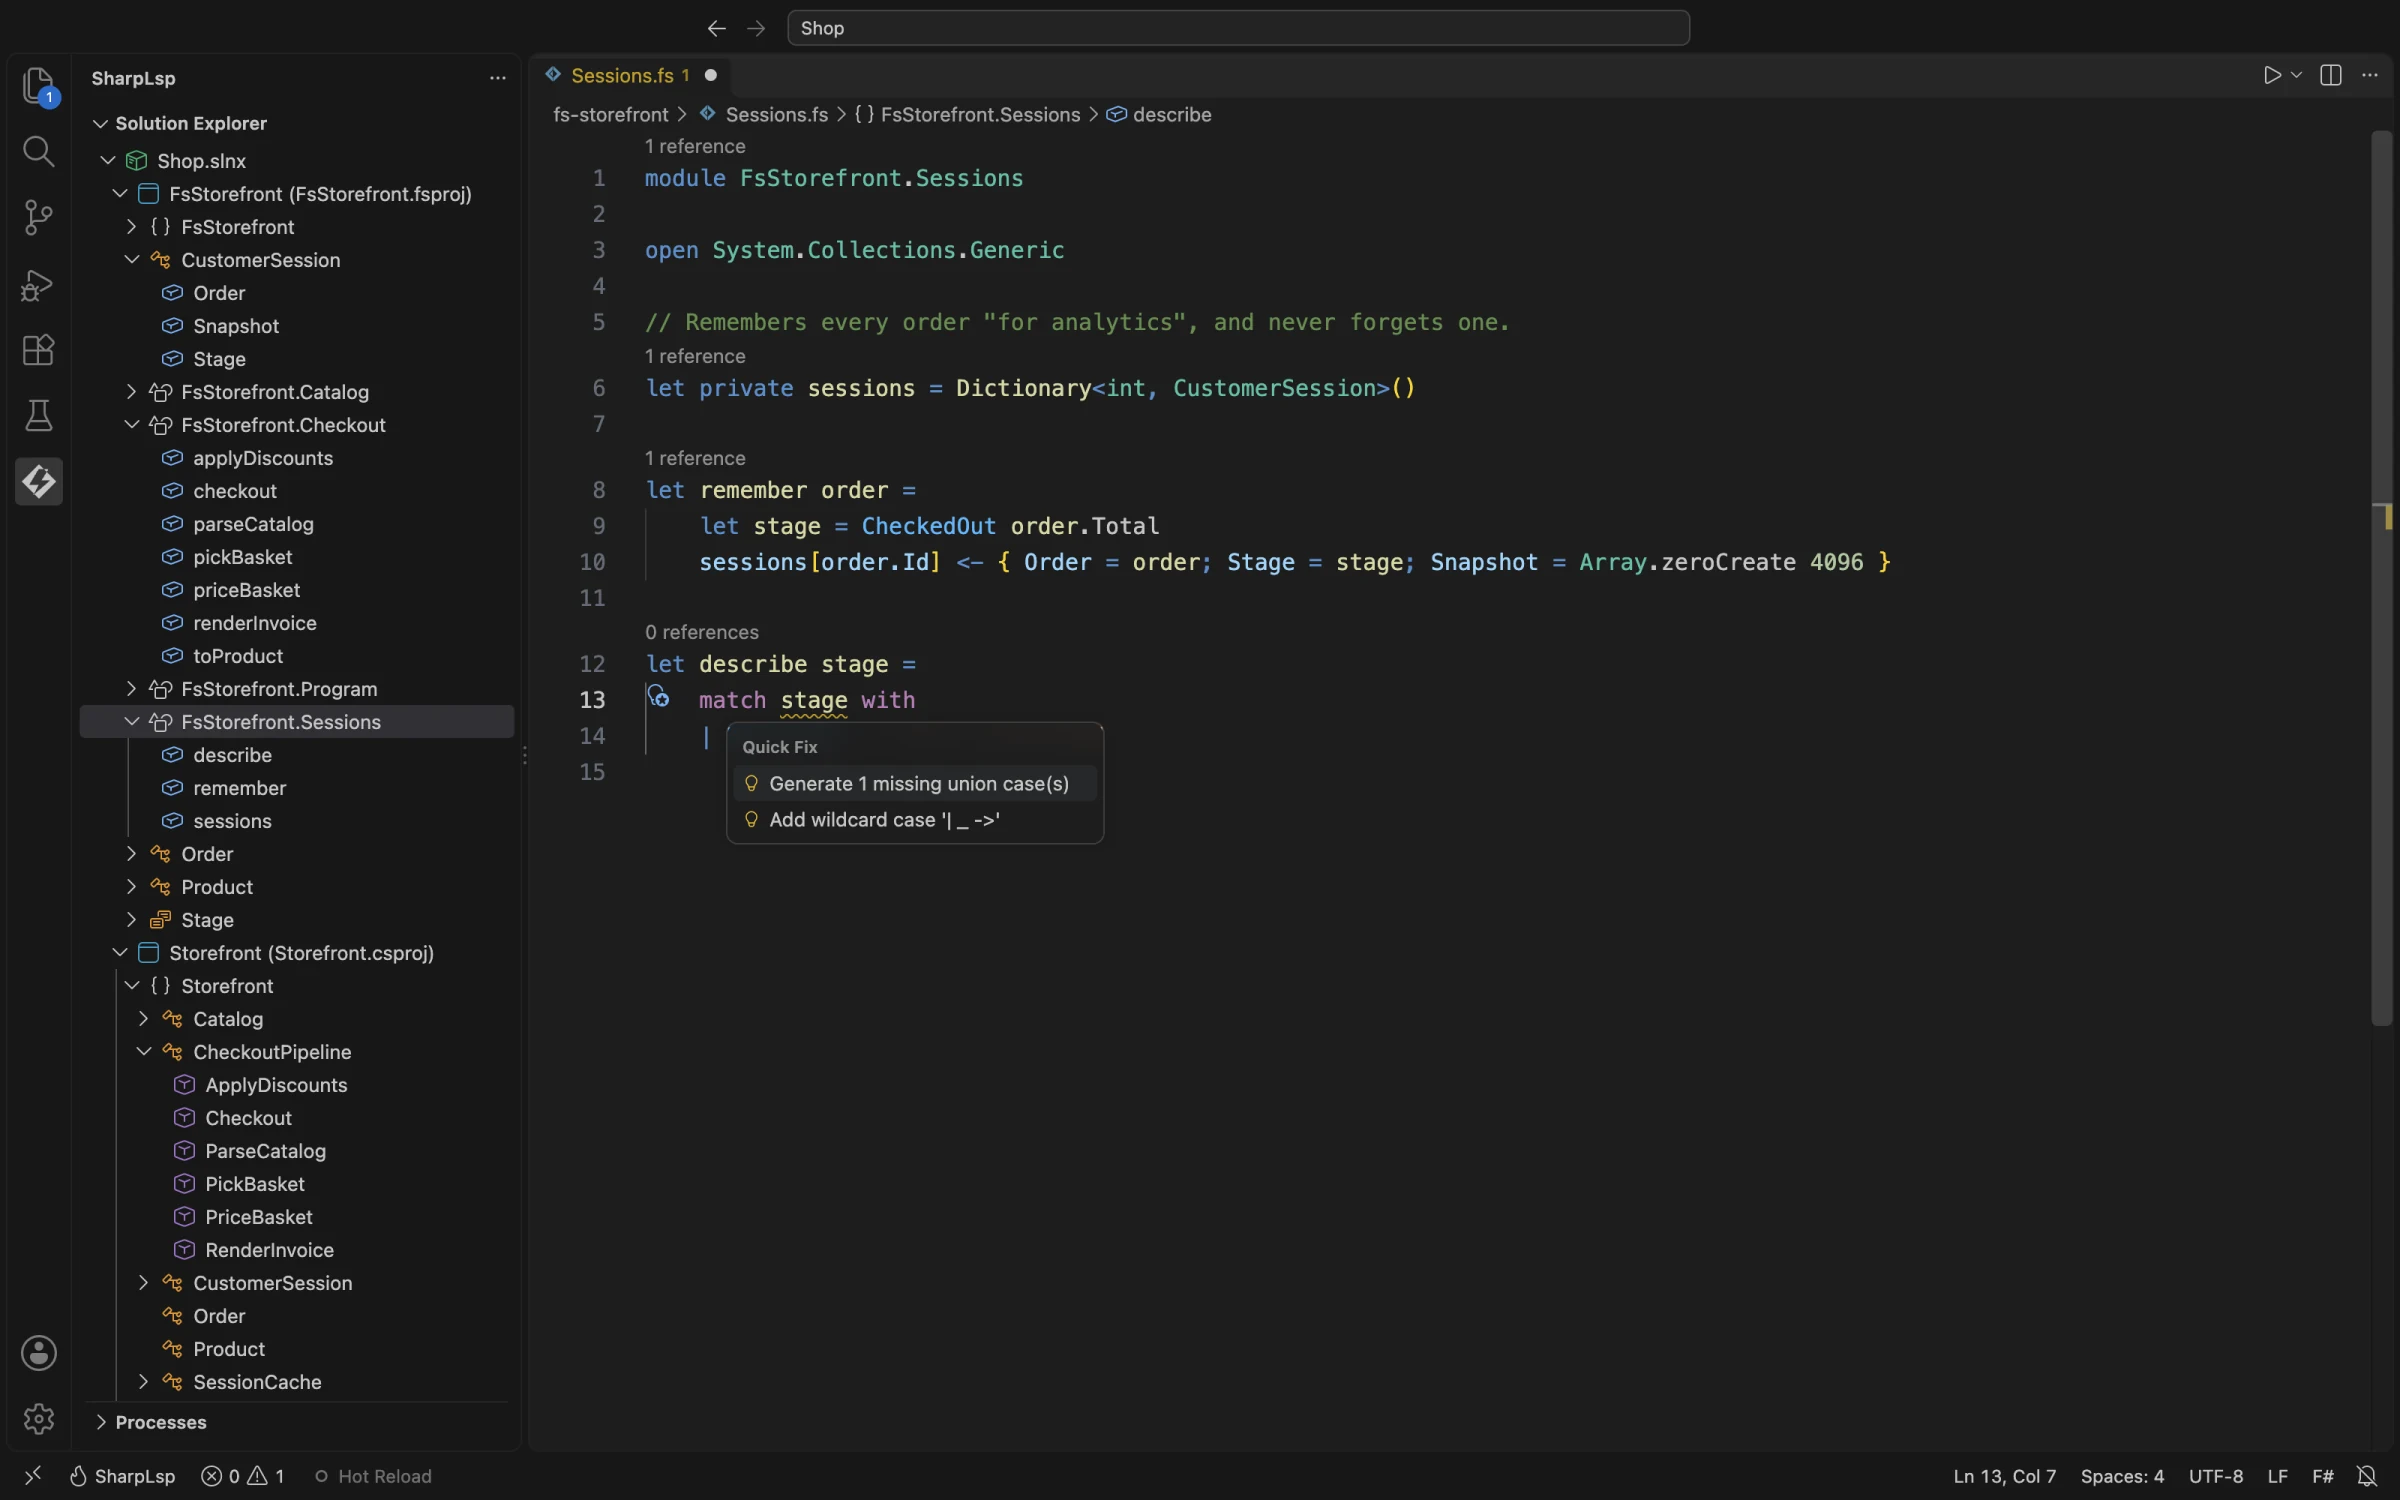Open the Extensions view icon
Screen dimensions: 2400x1500
pos(39,350)
